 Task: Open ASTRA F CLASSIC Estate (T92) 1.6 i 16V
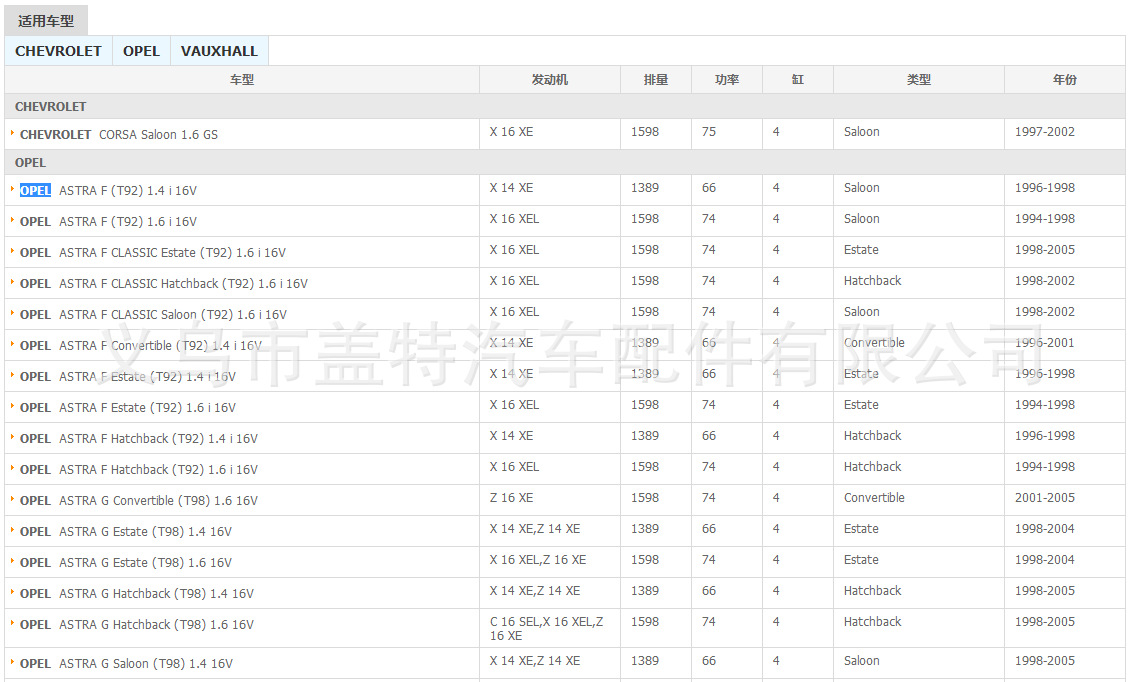[172, 253]
